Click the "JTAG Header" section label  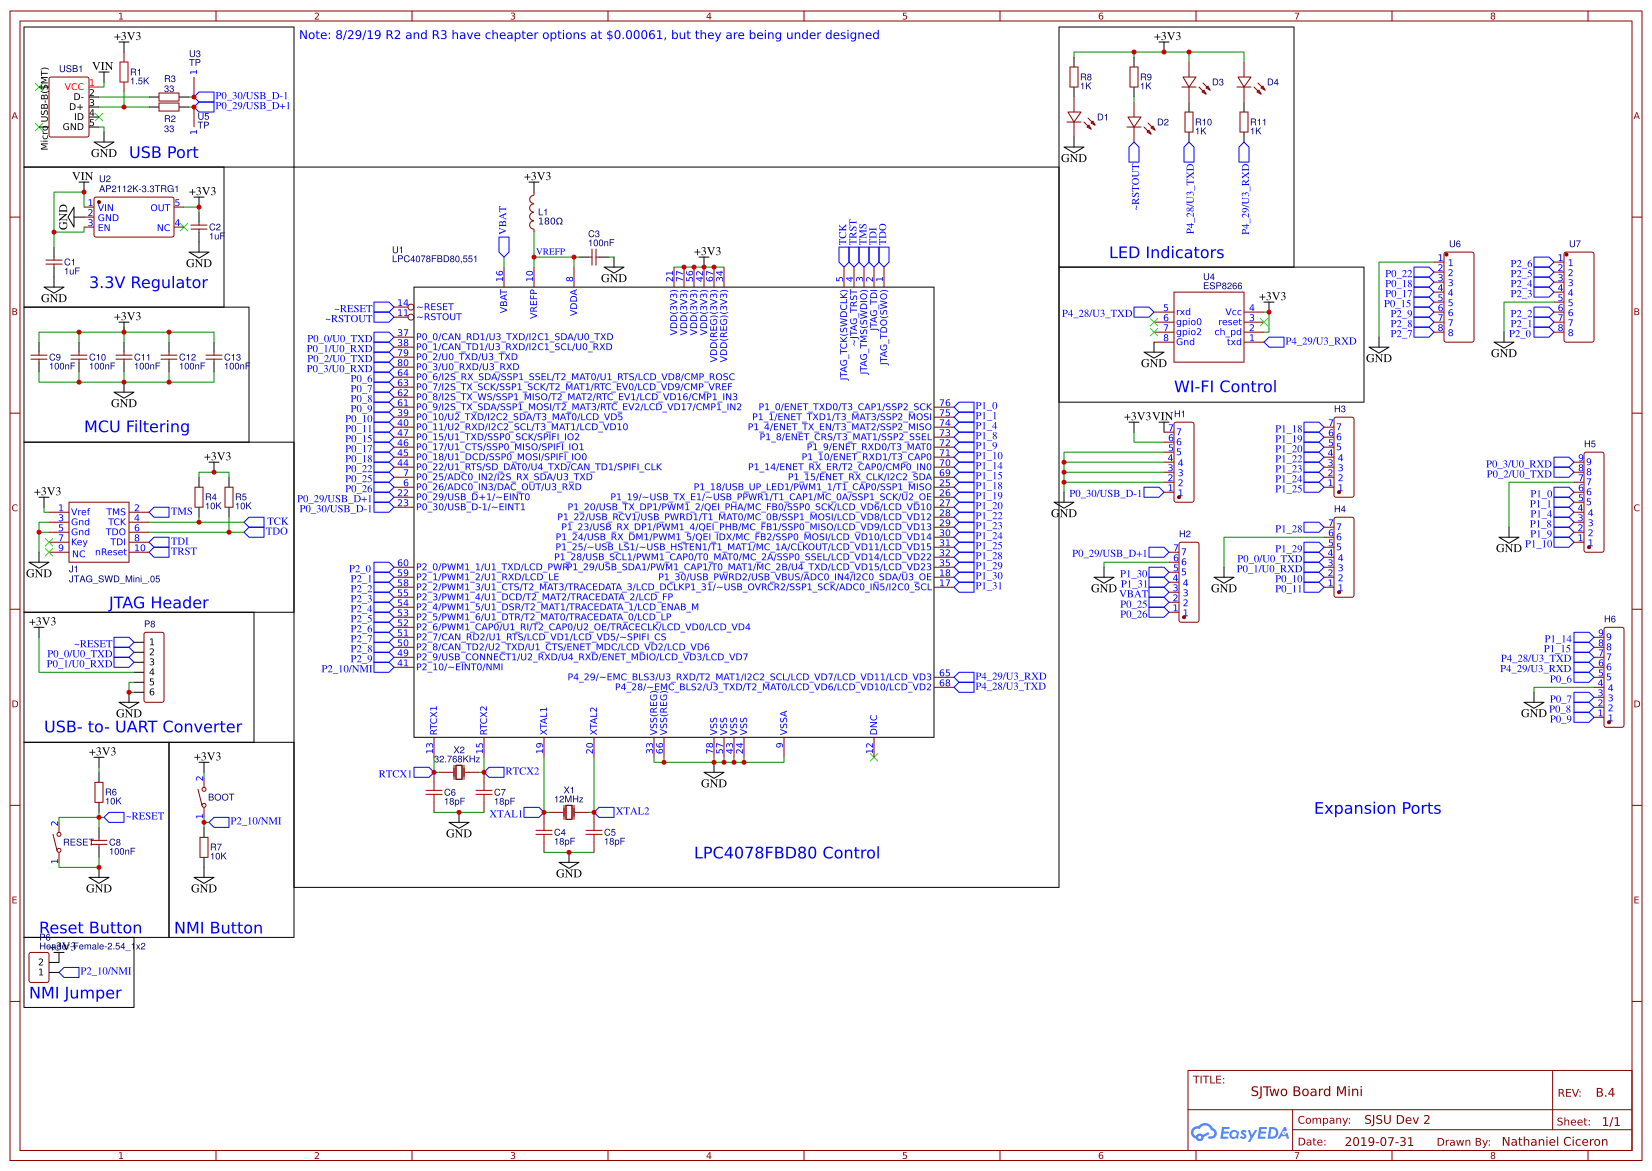point(159,602)
